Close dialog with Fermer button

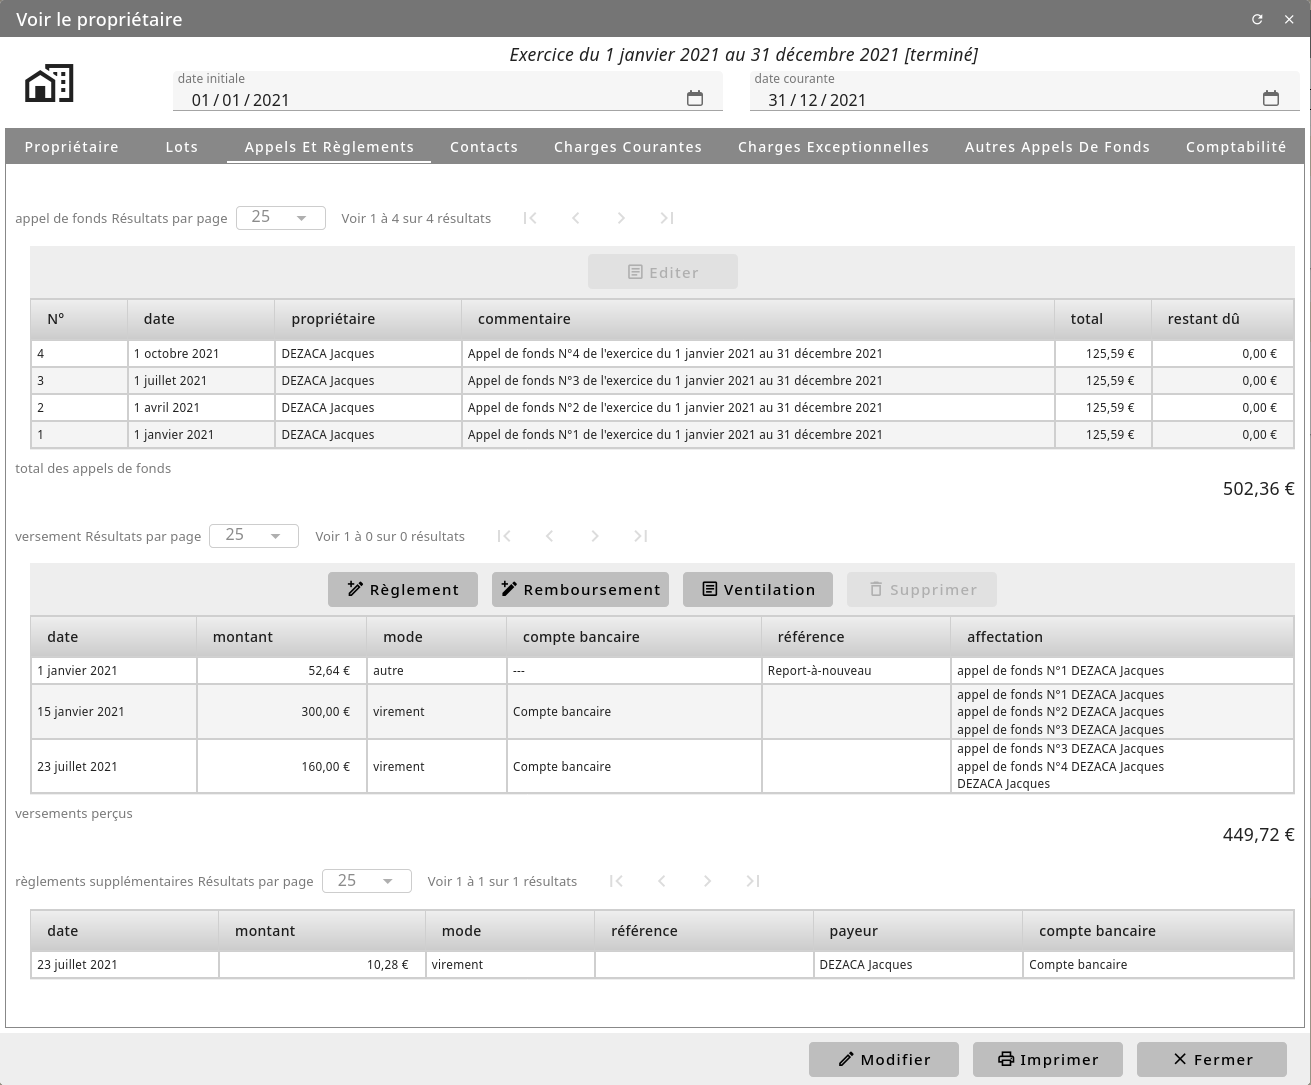pyautogui.click(x=1212, y=1059)
